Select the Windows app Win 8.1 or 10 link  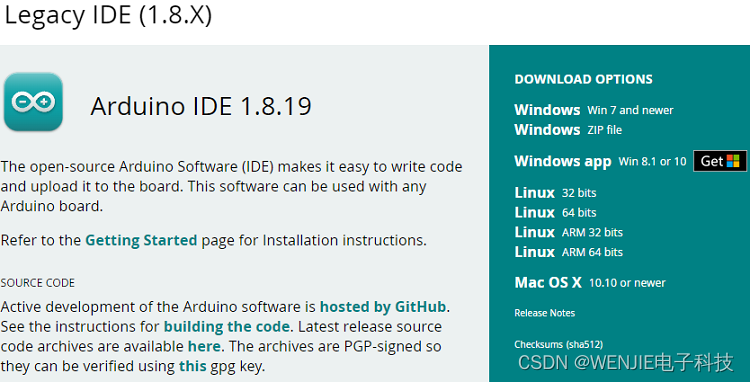pos(600,161)
